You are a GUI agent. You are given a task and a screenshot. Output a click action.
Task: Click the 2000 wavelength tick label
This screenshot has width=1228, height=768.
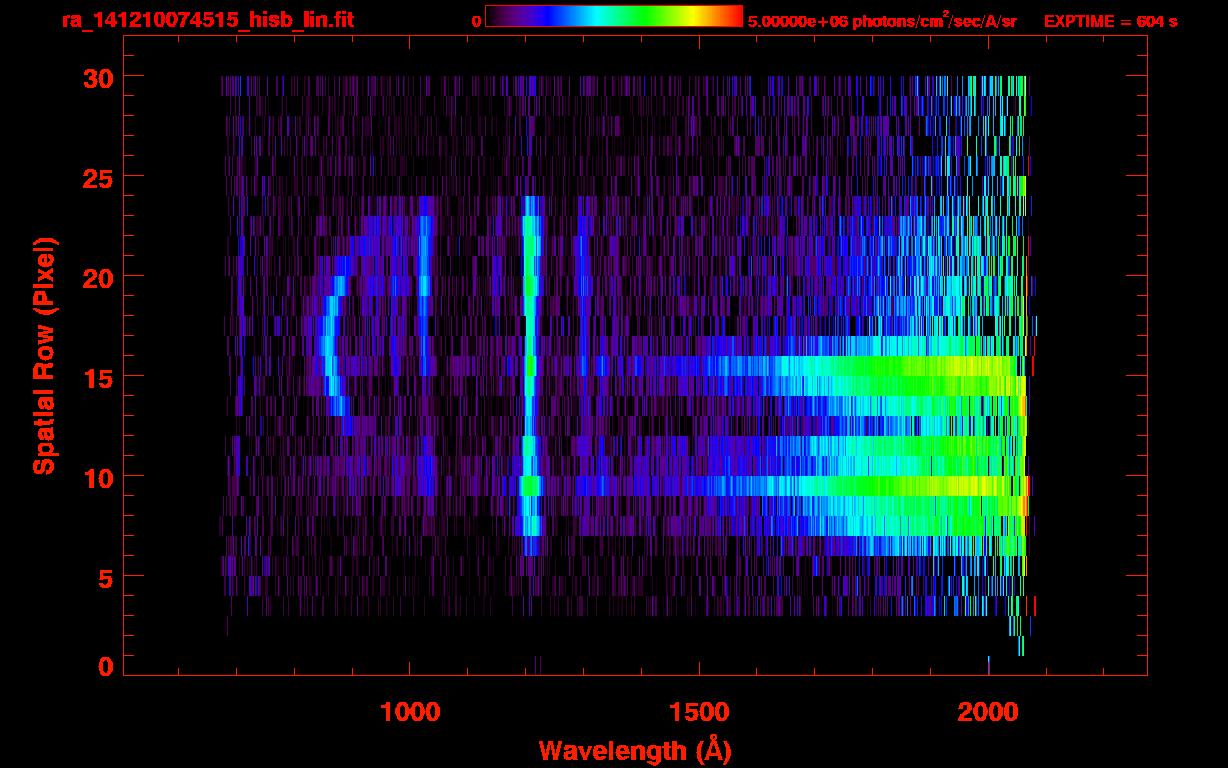[988, 712]
